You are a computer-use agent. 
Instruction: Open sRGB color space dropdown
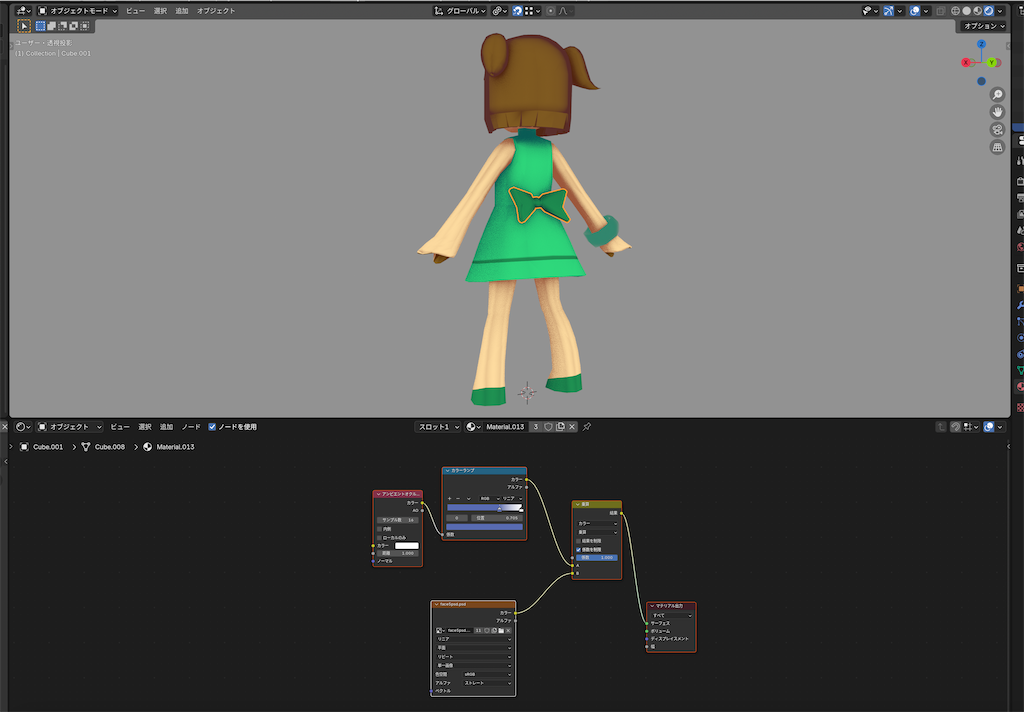tap(487, 674)
